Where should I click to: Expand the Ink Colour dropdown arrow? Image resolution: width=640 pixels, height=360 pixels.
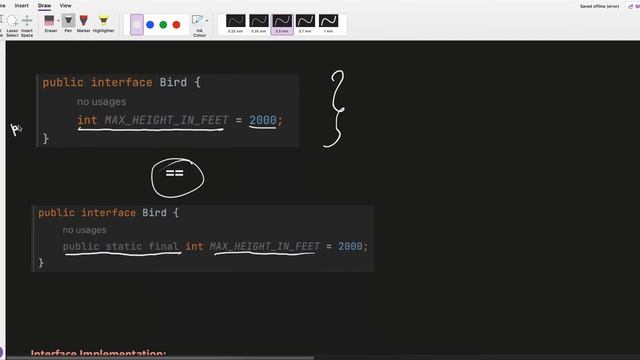207,20
